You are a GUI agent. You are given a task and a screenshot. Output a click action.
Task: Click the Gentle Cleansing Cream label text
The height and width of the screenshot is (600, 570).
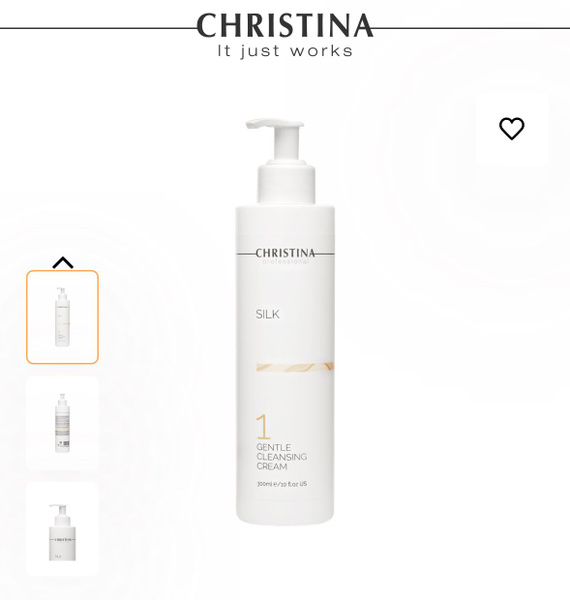coord(282,457)
